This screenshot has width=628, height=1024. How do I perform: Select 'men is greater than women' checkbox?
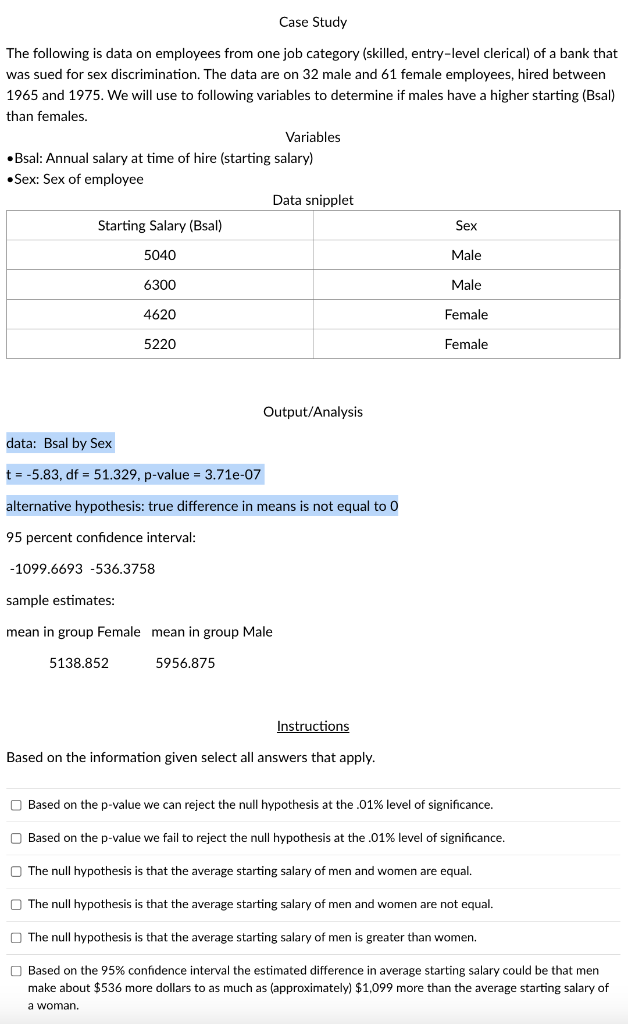coord(16,938)
